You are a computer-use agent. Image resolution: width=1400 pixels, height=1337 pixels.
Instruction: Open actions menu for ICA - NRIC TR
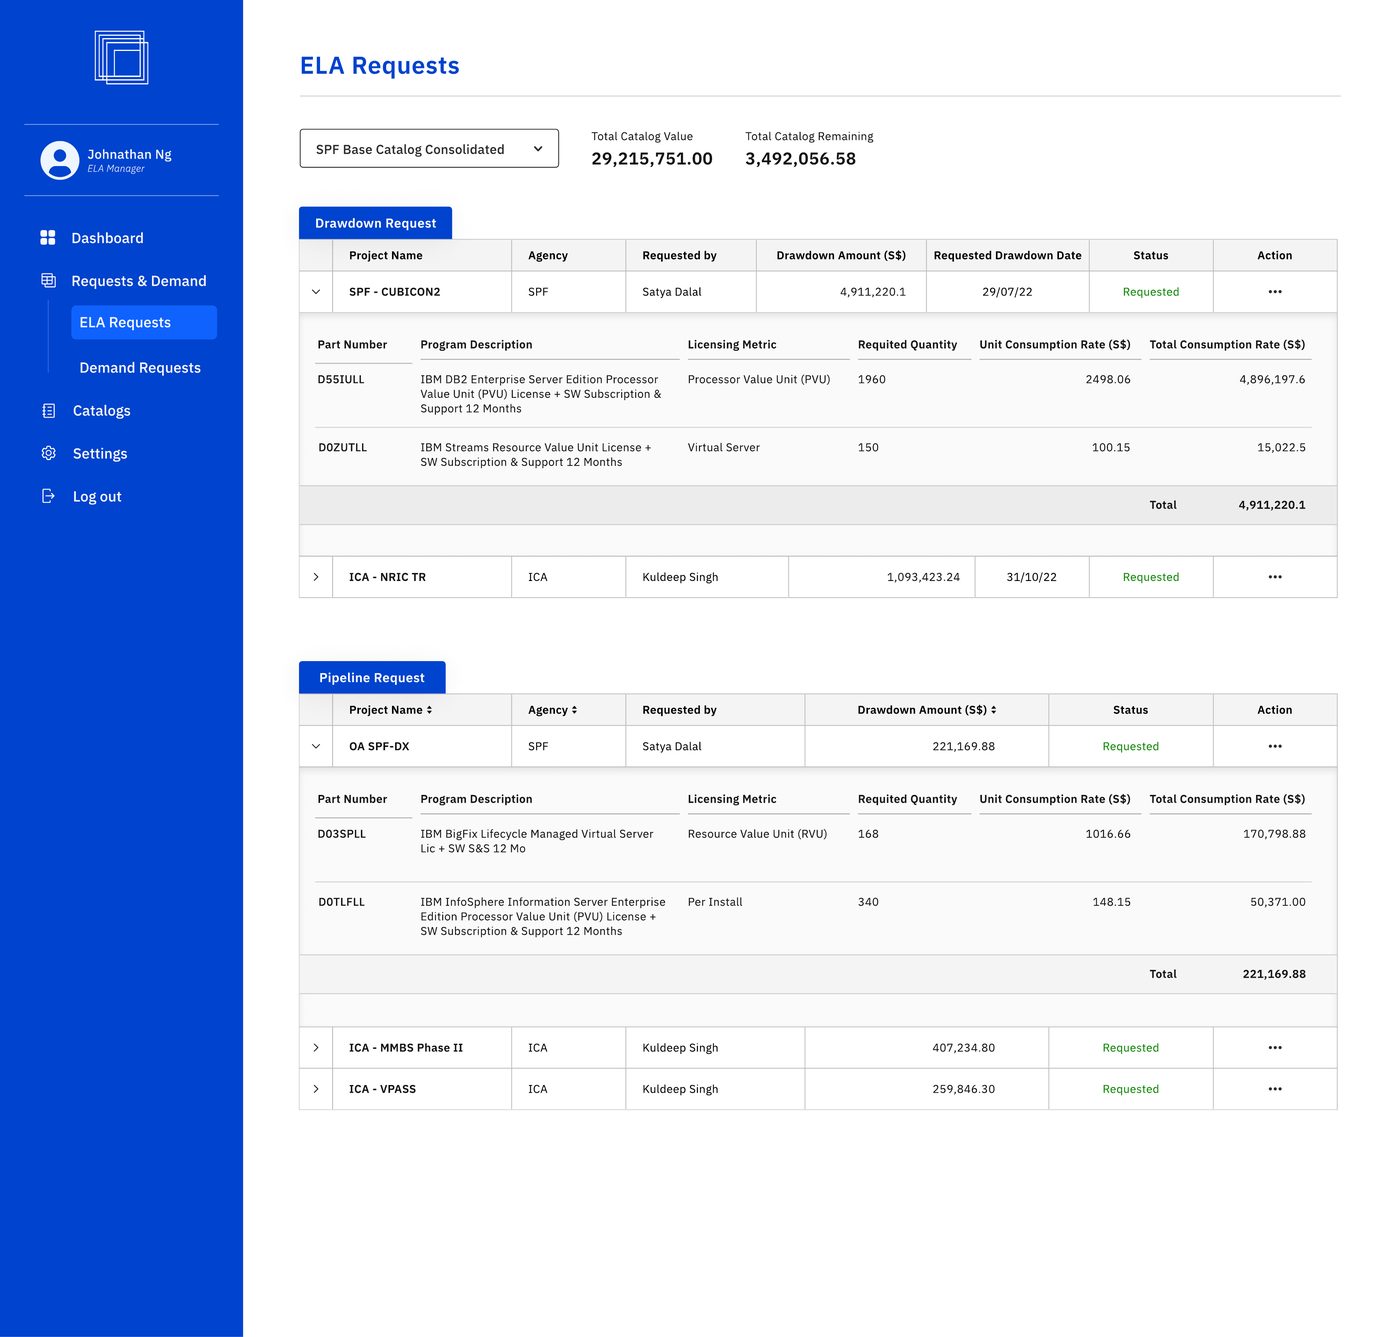pyautogui.click(x=1275, y=577)
